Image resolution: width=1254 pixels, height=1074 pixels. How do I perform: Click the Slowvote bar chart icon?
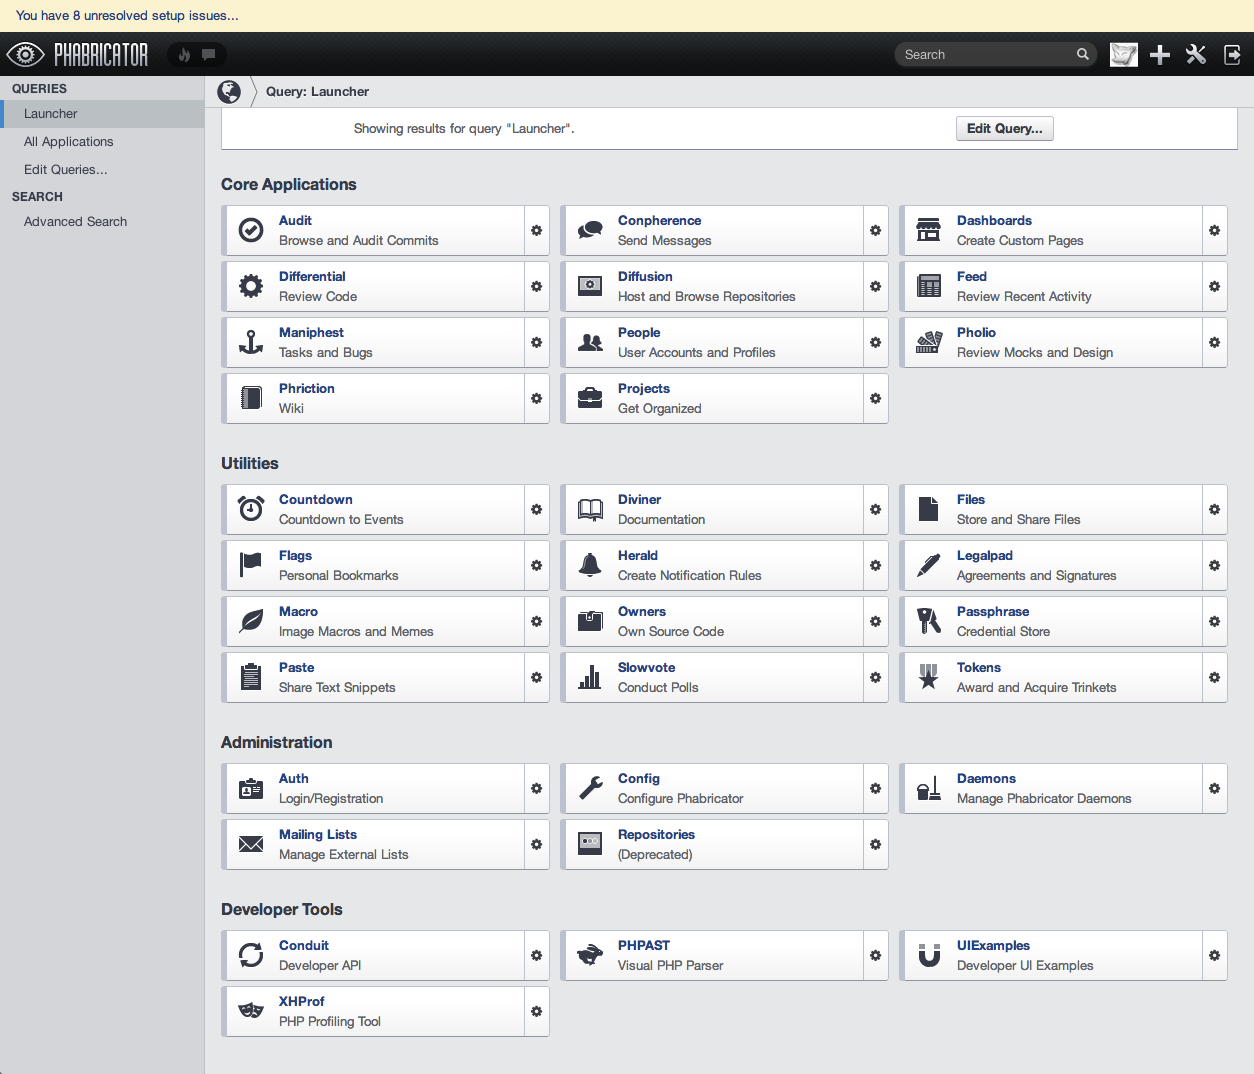click(x=590, y=678)
